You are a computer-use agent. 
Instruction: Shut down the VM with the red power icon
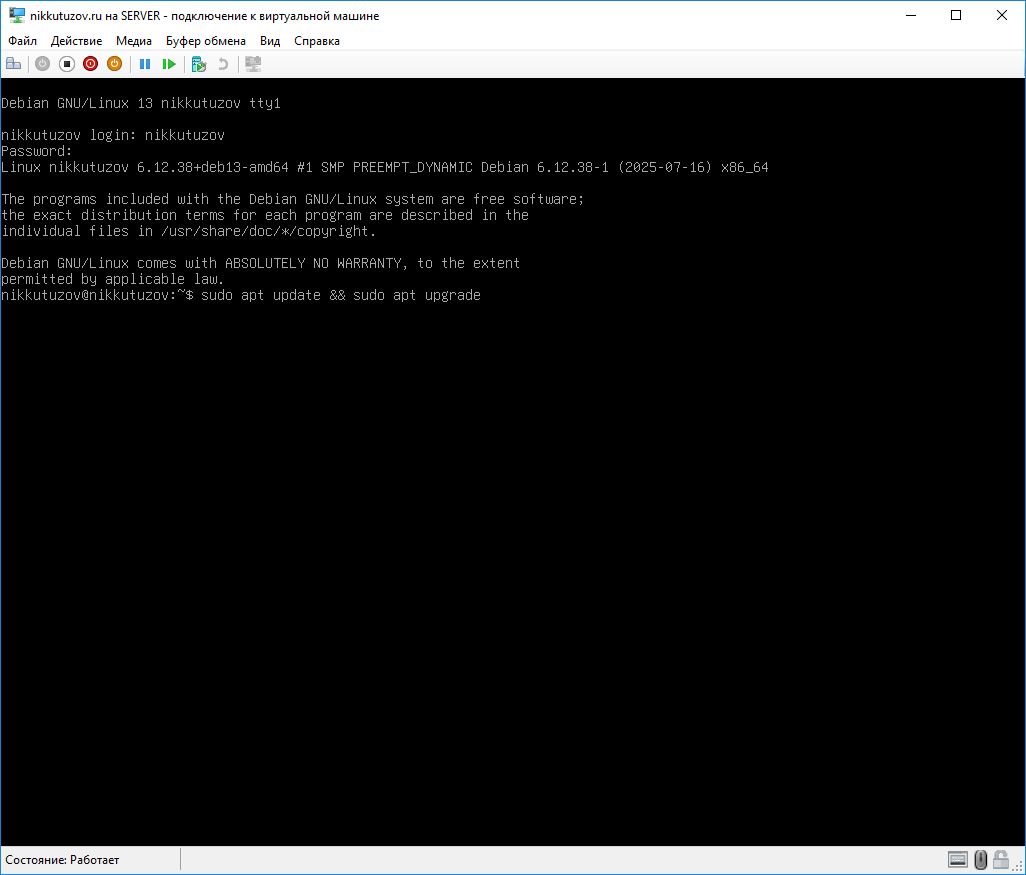[90, 64]
